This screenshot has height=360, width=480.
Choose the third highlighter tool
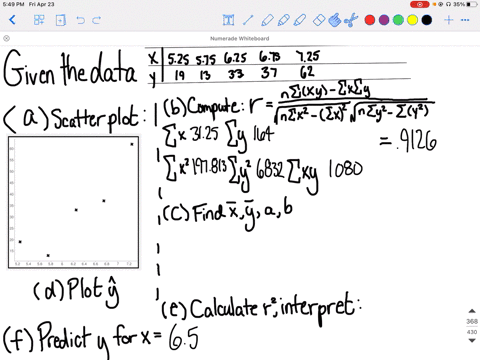tap(300, 20)
